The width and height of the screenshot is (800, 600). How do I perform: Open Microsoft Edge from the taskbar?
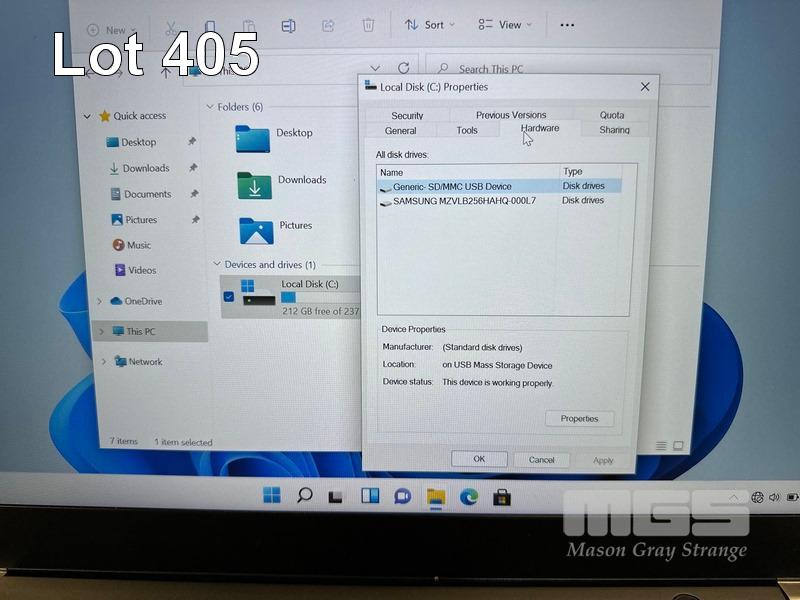click(468, 496)
